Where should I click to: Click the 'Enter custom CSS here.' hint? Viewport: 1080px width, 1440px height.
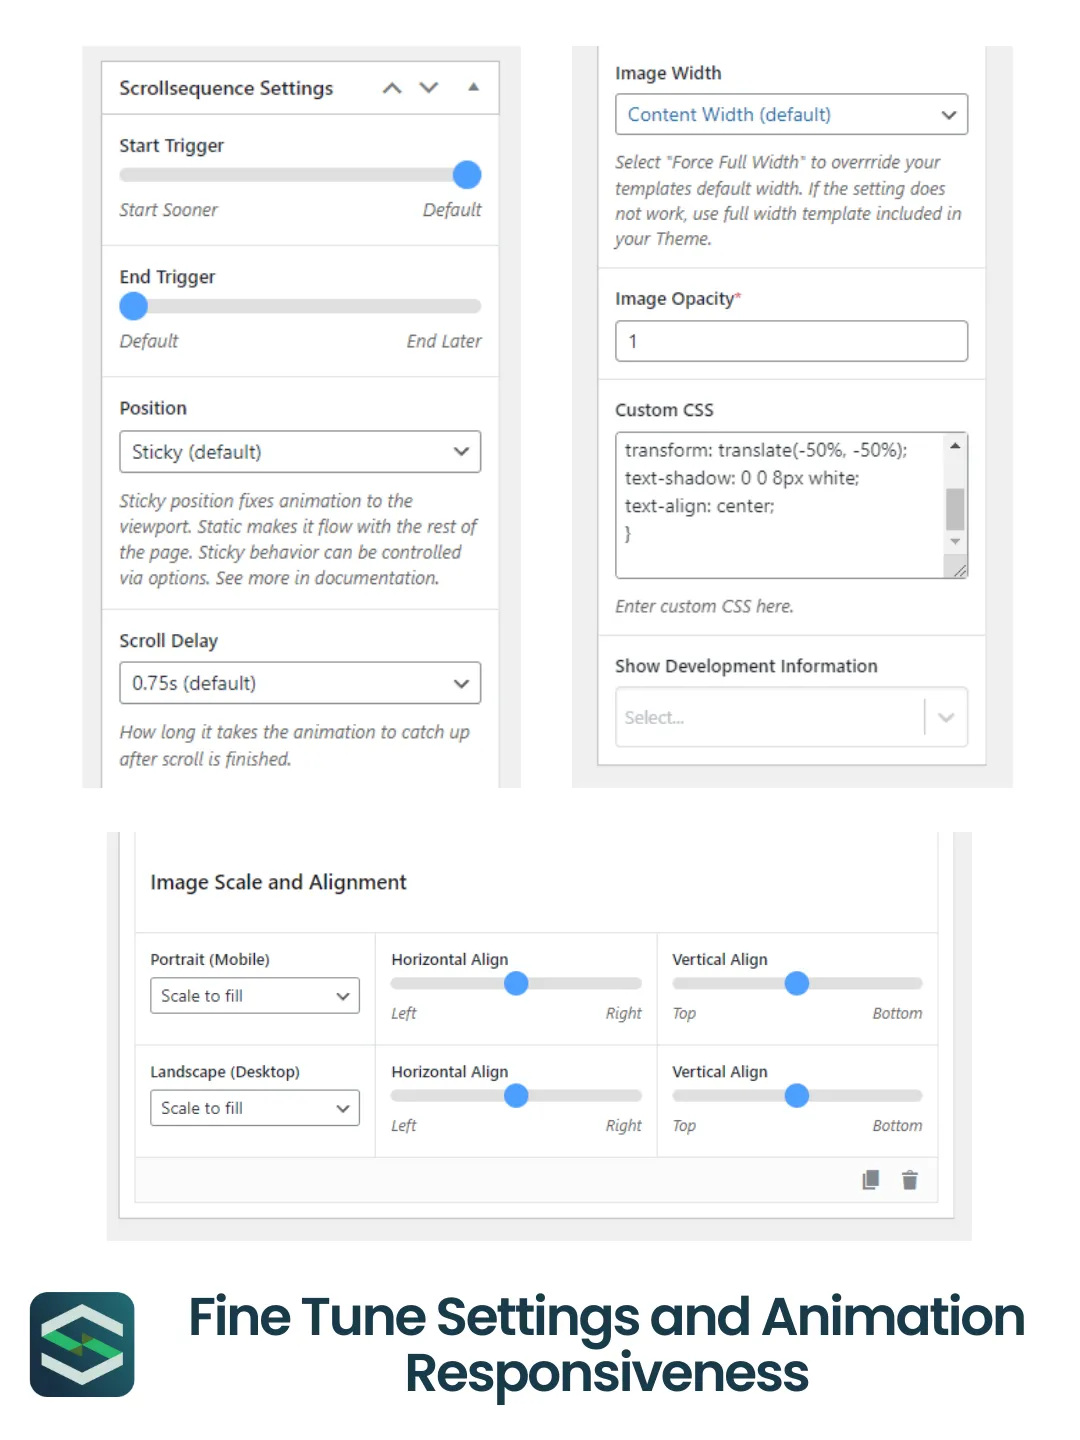pyautogui.click(x=704, y=606)
